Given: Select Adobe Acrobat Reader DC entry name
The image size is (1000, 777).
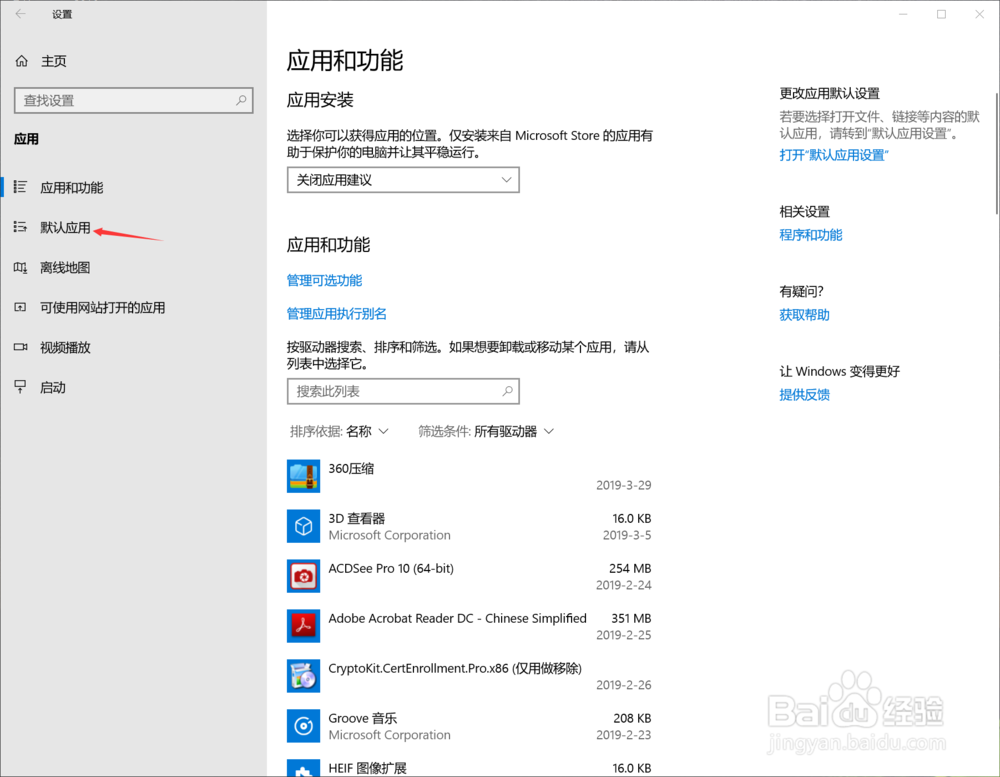Looking at the screenshot, I should pyautogui.click(x=457, y=618).
